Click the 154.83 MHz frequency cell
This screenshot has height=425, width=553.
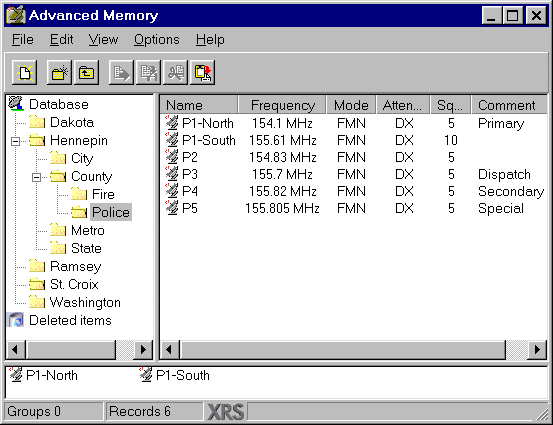(x=282, y=157)
